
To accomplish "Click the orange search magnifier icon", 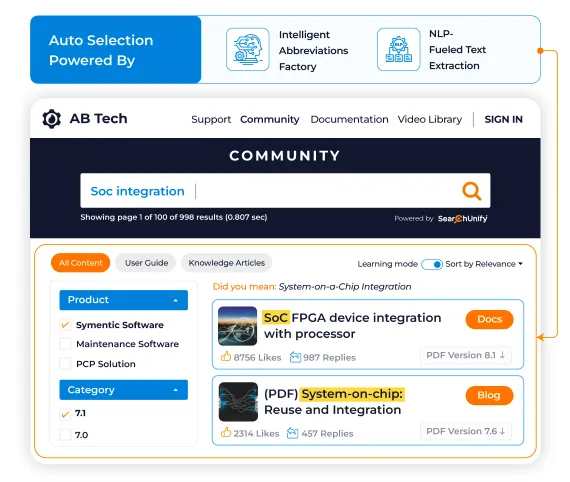I will pos(471,191).
